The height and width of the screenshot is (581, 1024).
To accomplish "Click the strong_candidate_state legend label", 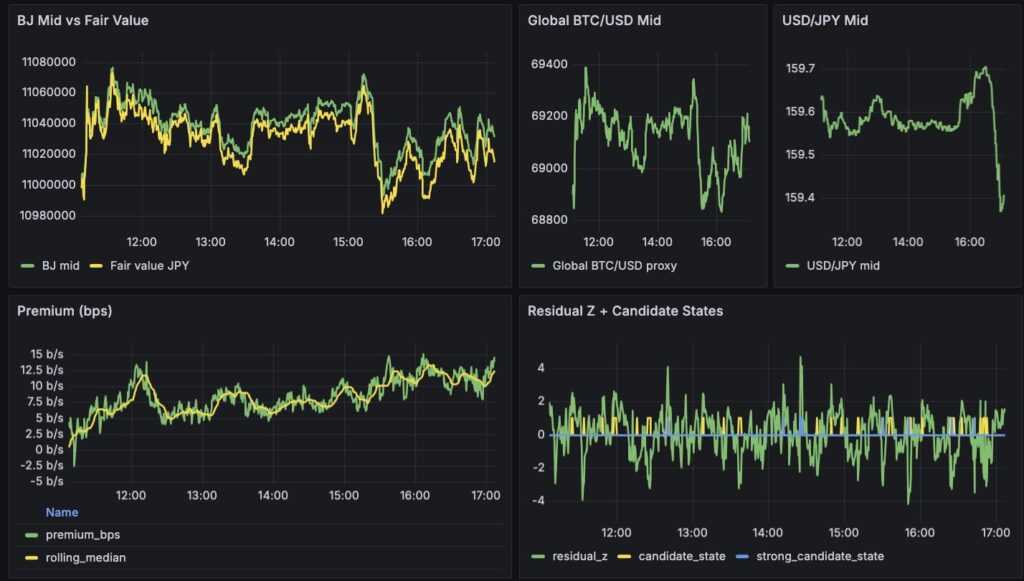I will click(820, 556).
